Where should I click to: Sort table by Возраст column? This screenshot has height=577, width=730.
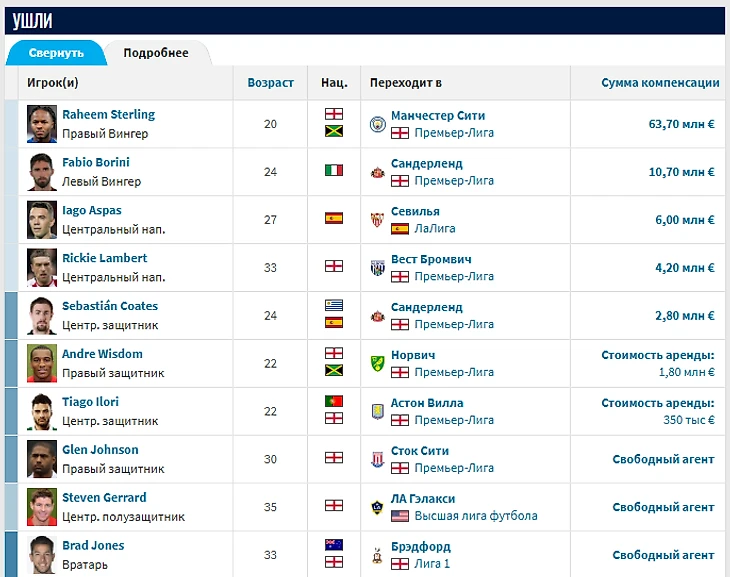point(270,83)
